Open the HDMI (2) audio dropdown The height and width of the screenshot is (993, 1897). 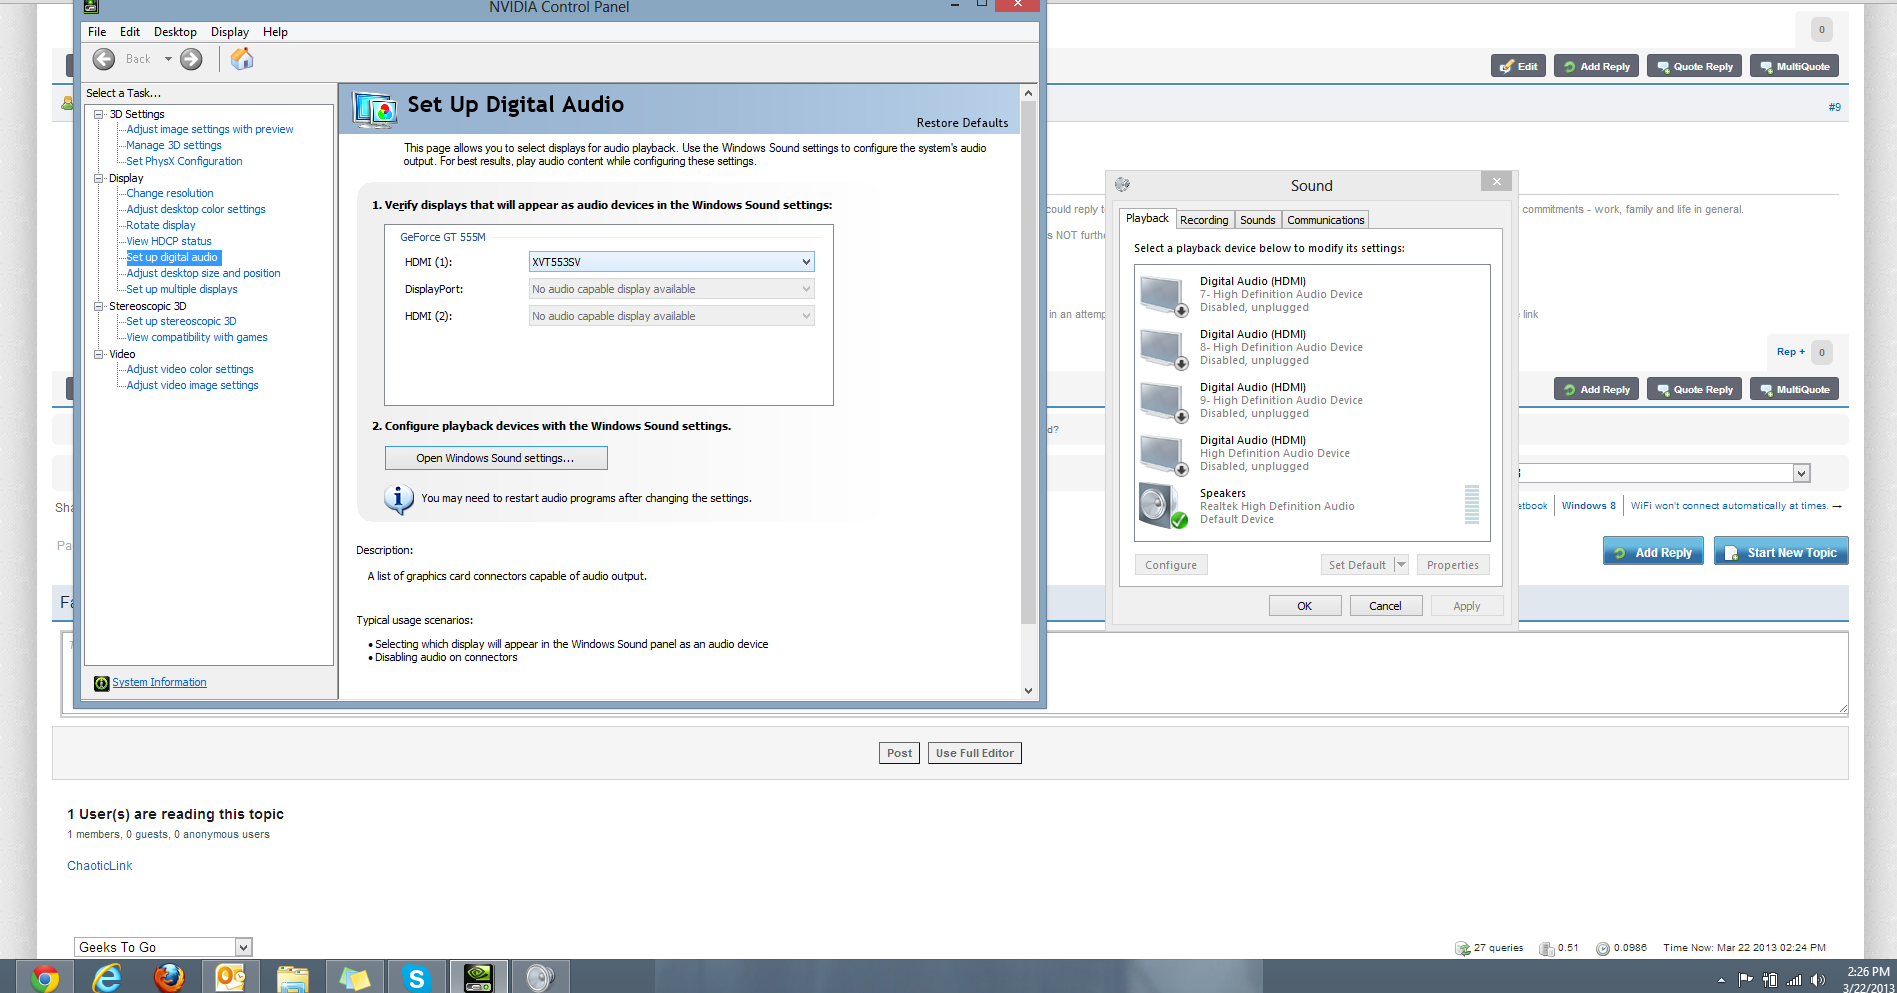tap(671, 316)
